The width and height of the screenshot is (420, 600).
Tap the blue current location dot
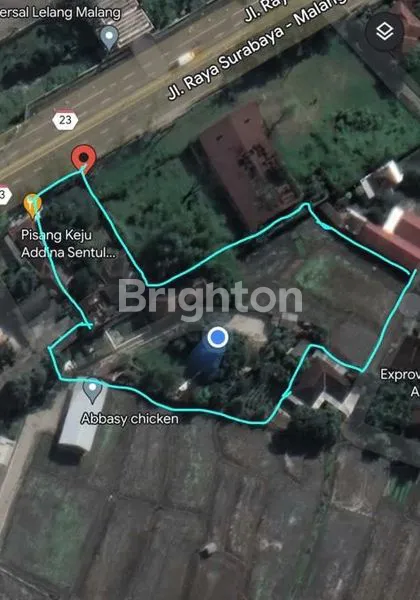coord(218,337)
